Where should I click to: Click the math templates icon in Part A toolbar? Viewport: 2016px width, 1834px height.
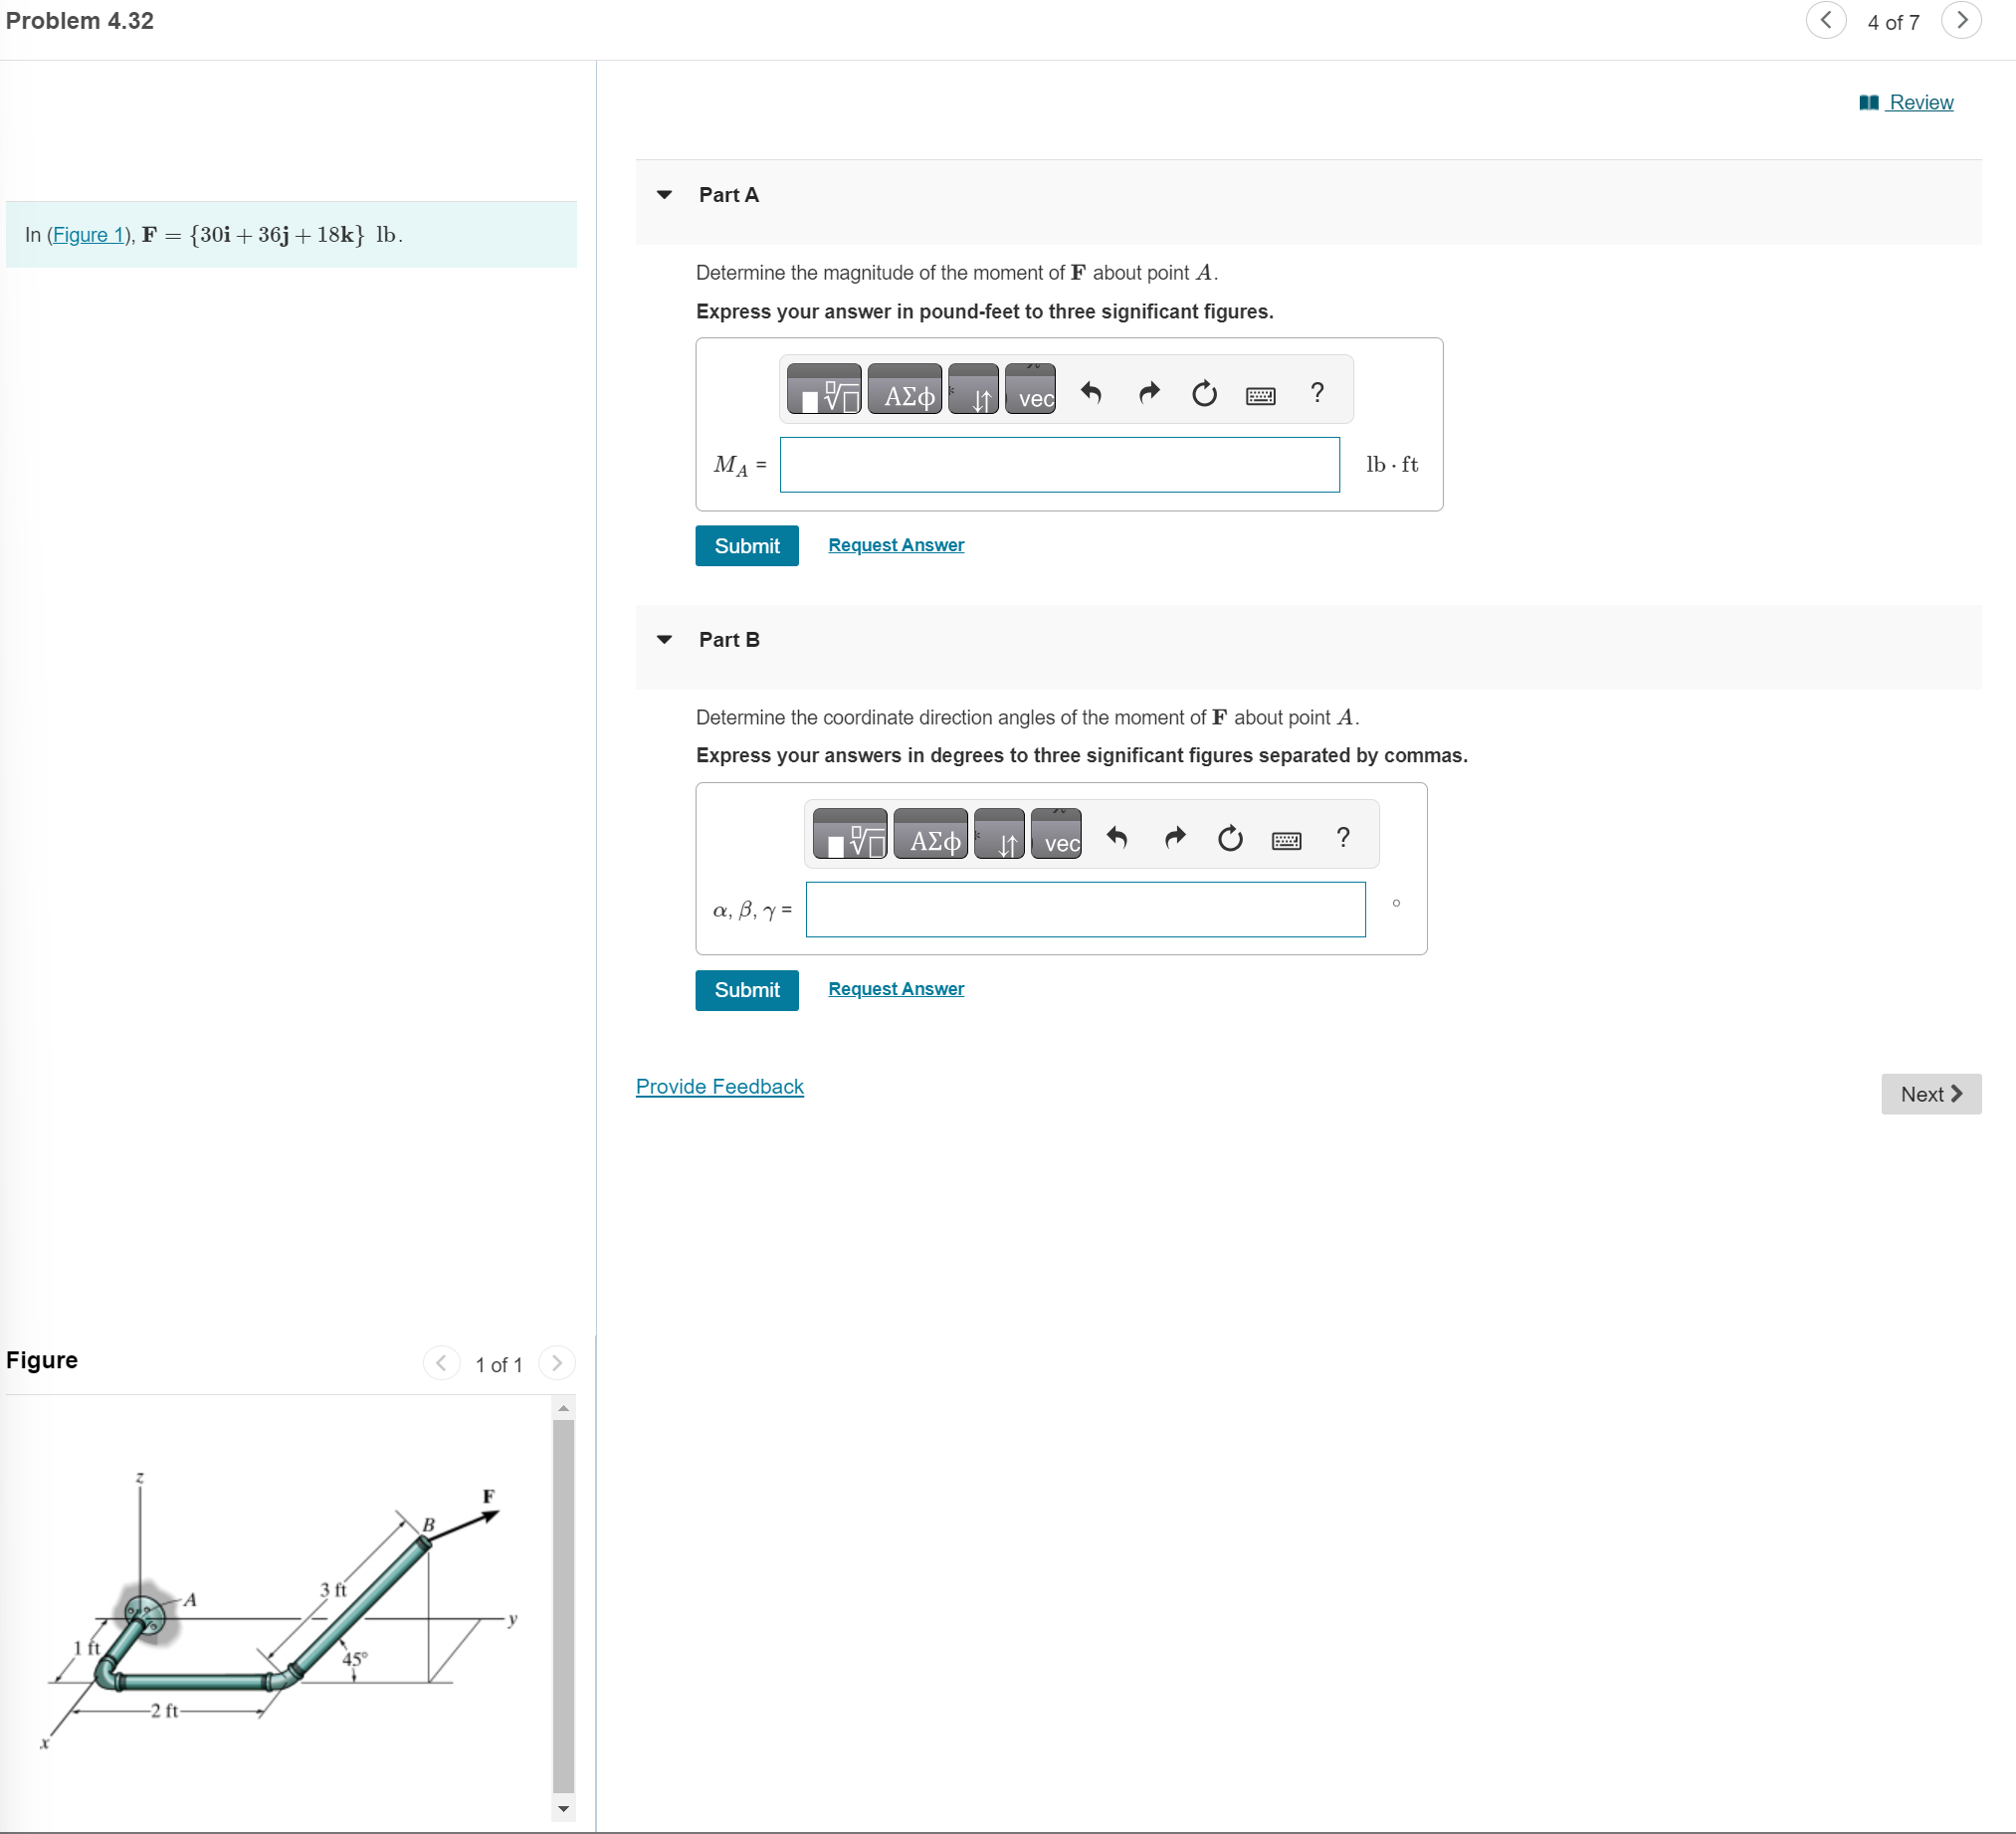(x=823, y=391)
